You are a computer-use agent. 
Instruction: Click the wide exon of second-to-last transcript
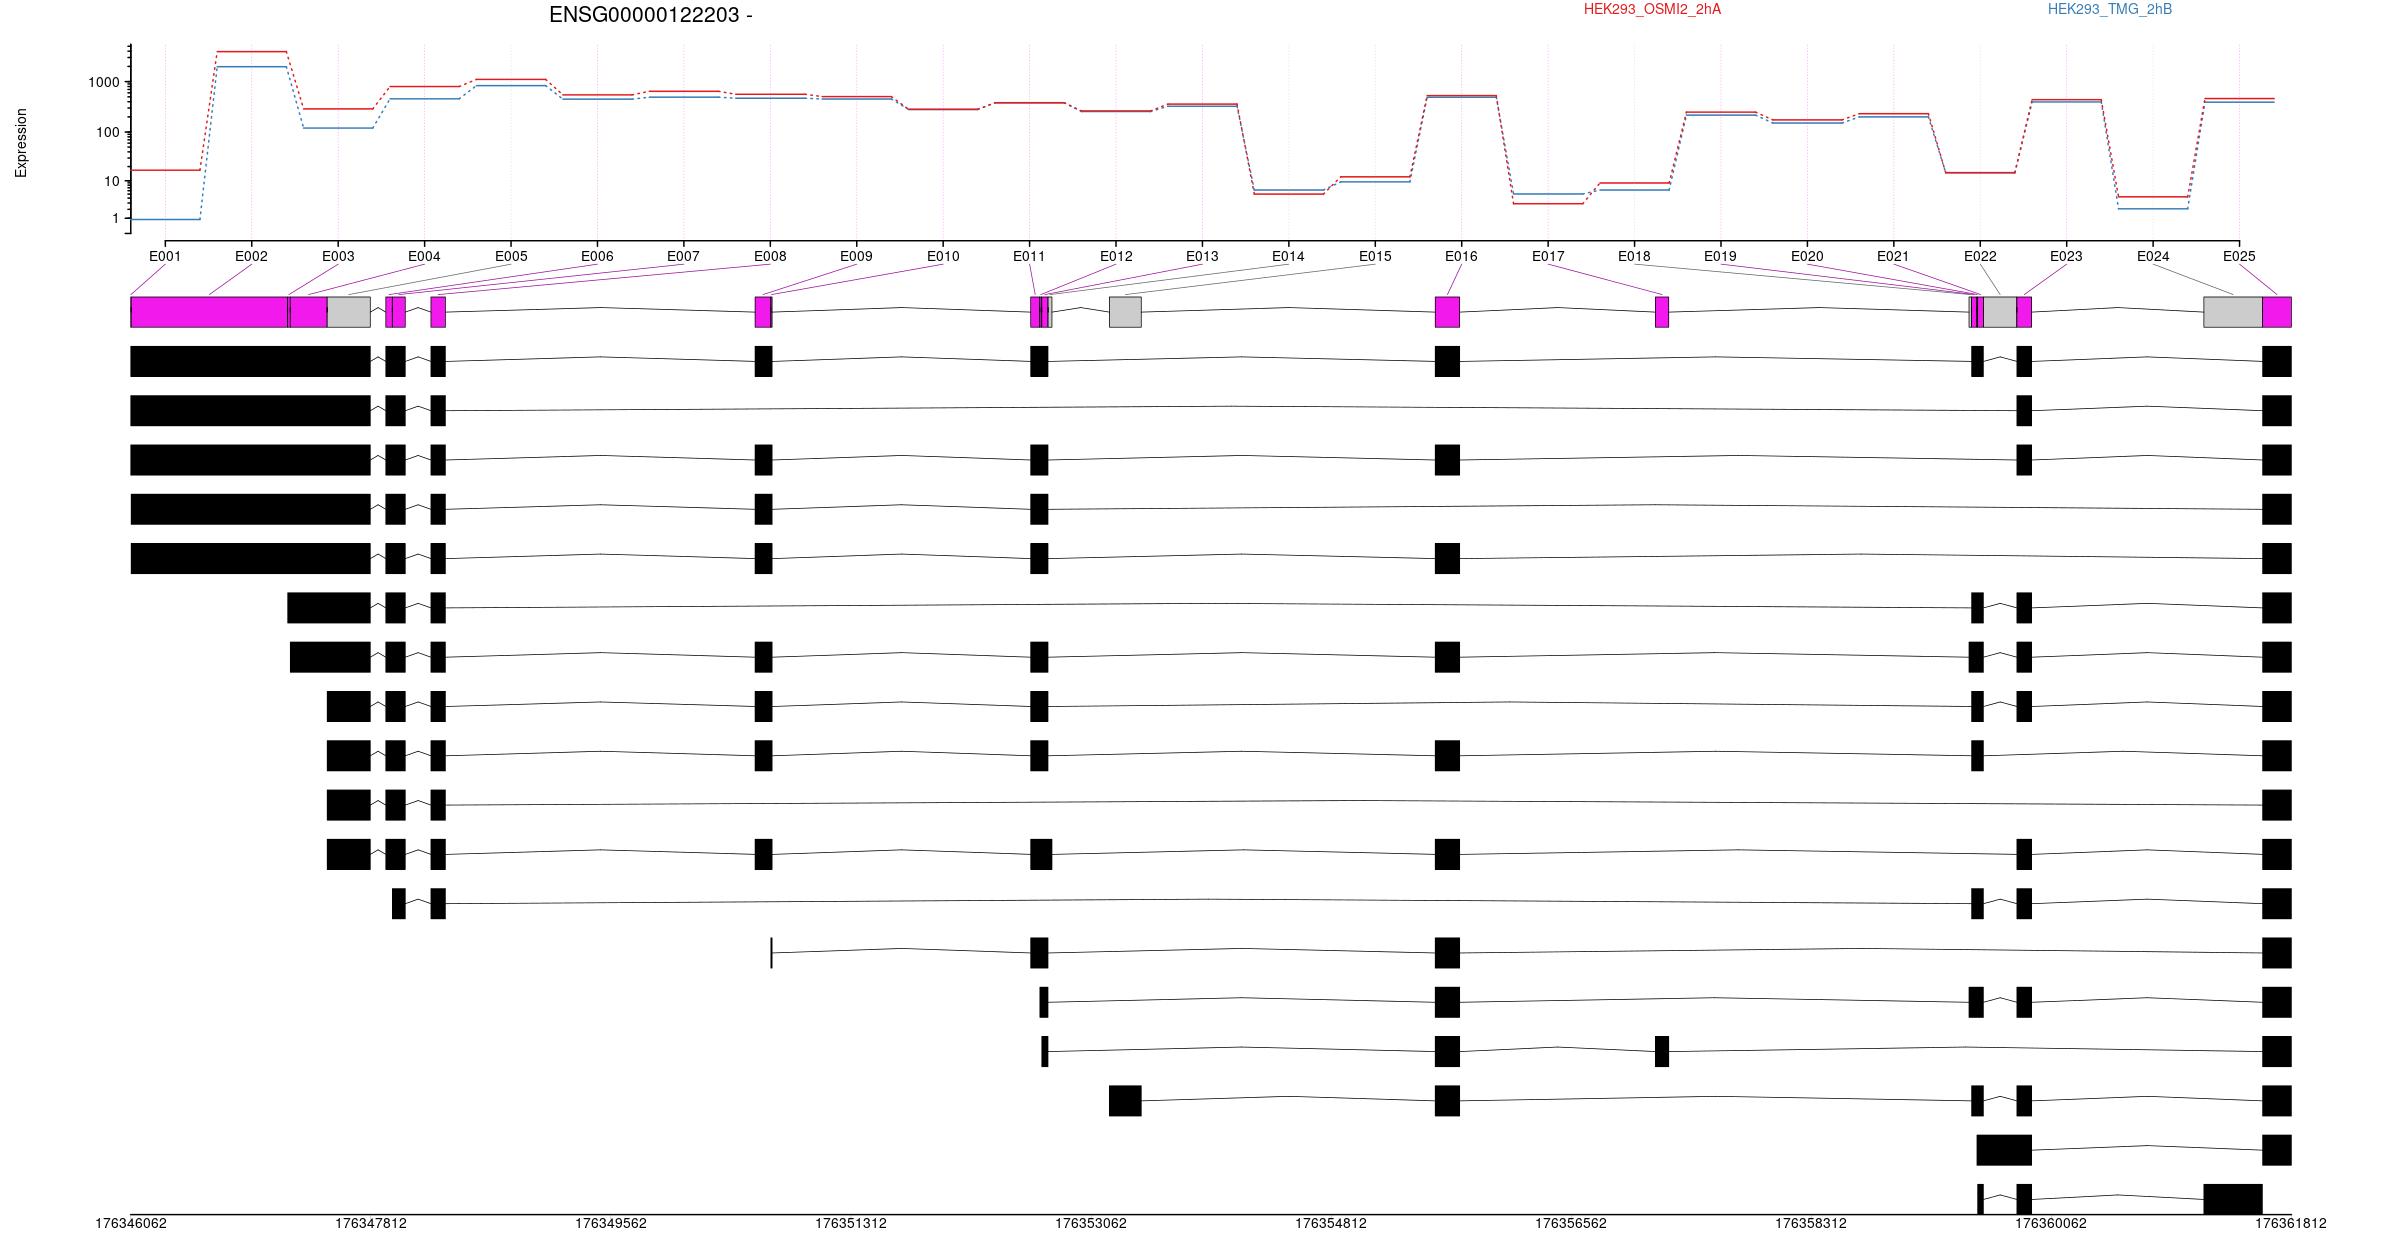pos(2004,1150)
